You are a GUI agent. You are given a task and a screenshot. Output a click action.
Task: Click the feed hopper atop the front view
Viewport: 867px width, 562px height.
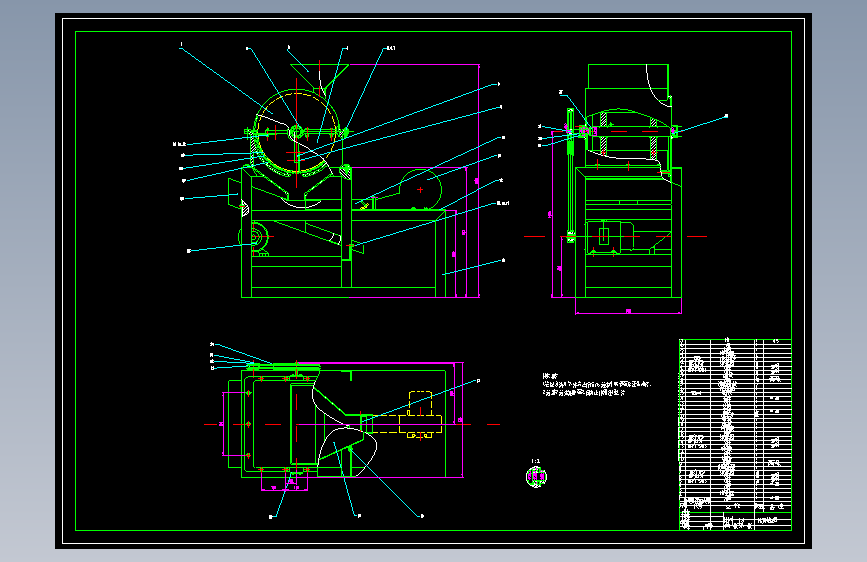[x=319, y=78]
